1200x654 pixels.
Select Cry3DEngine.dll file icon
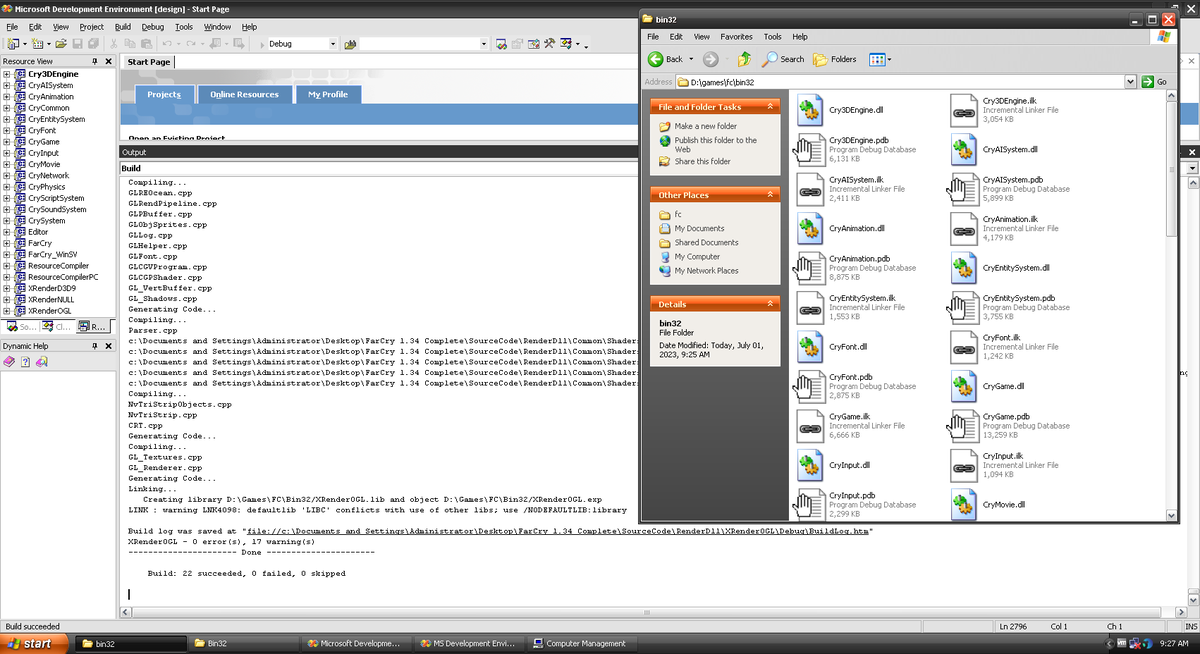click(810, 110)
